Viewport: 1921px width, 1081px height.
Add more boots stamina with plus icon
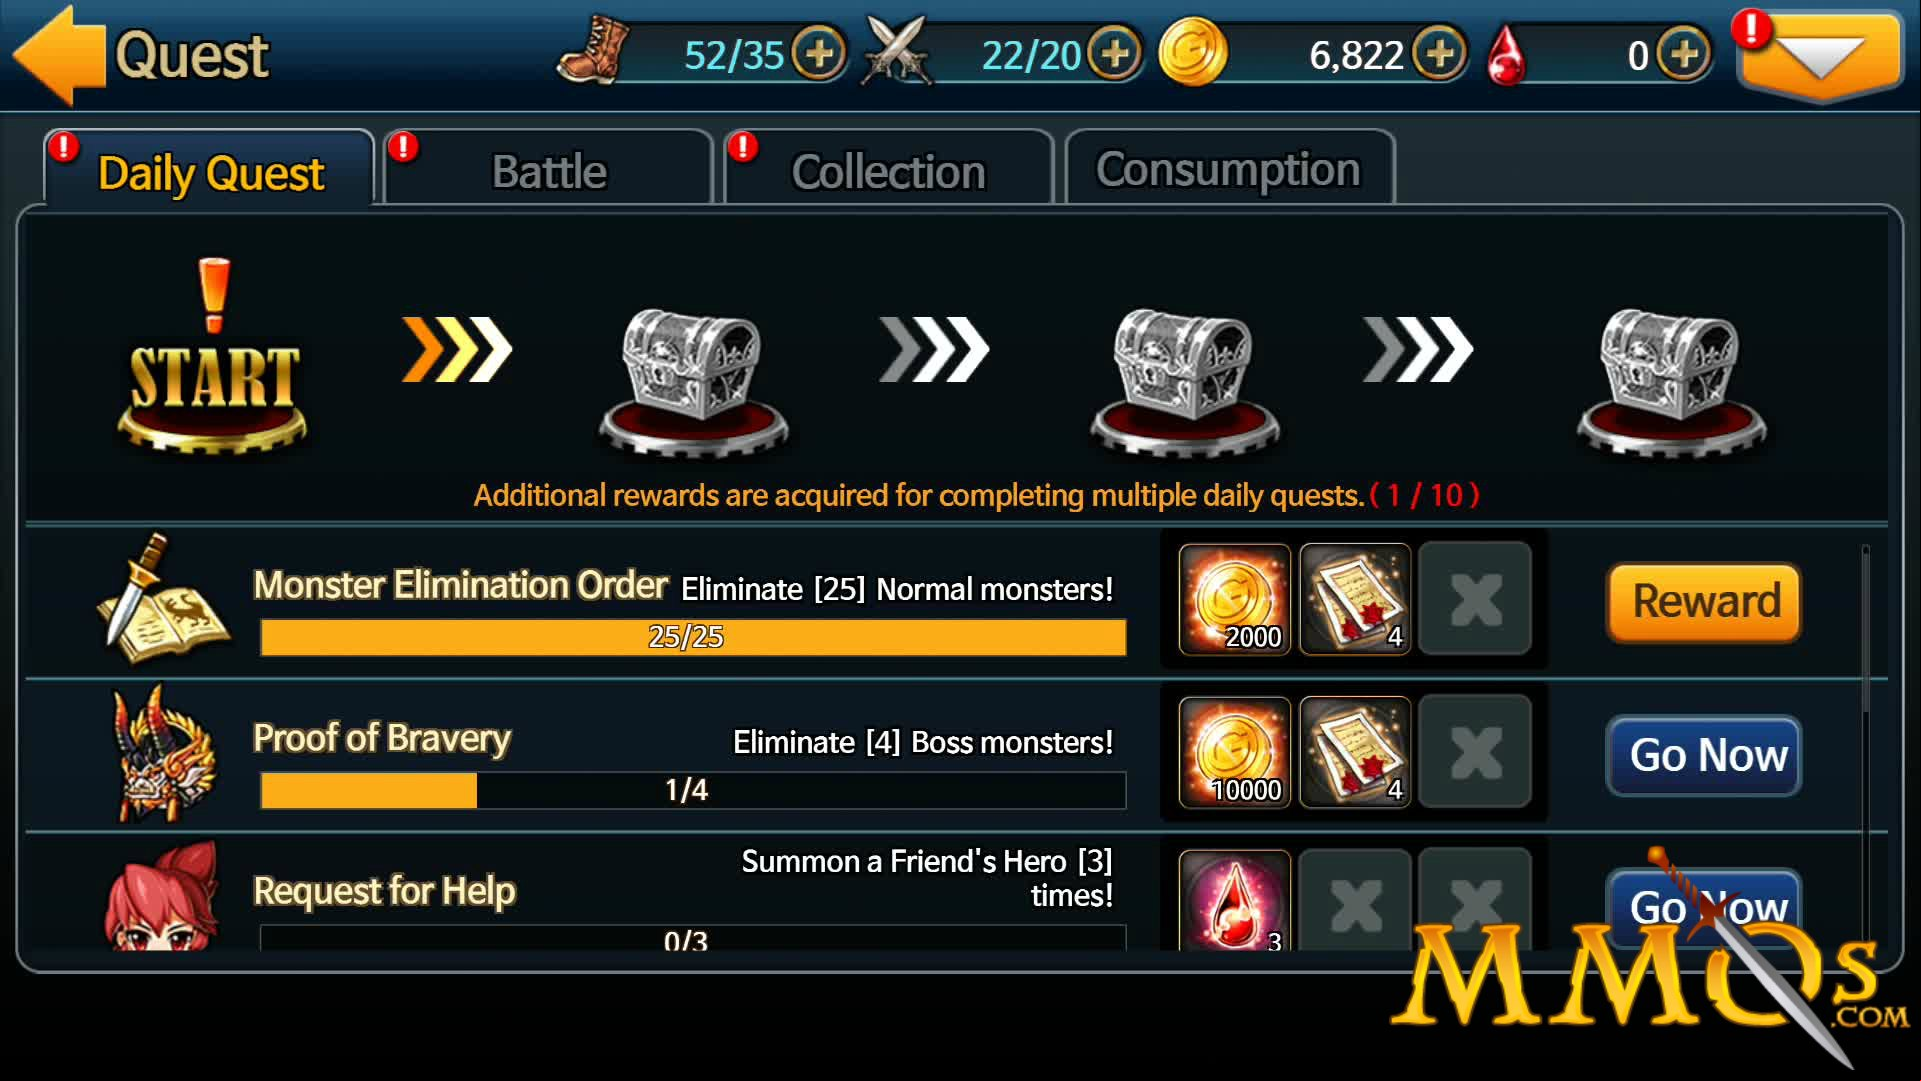[819, 53]
